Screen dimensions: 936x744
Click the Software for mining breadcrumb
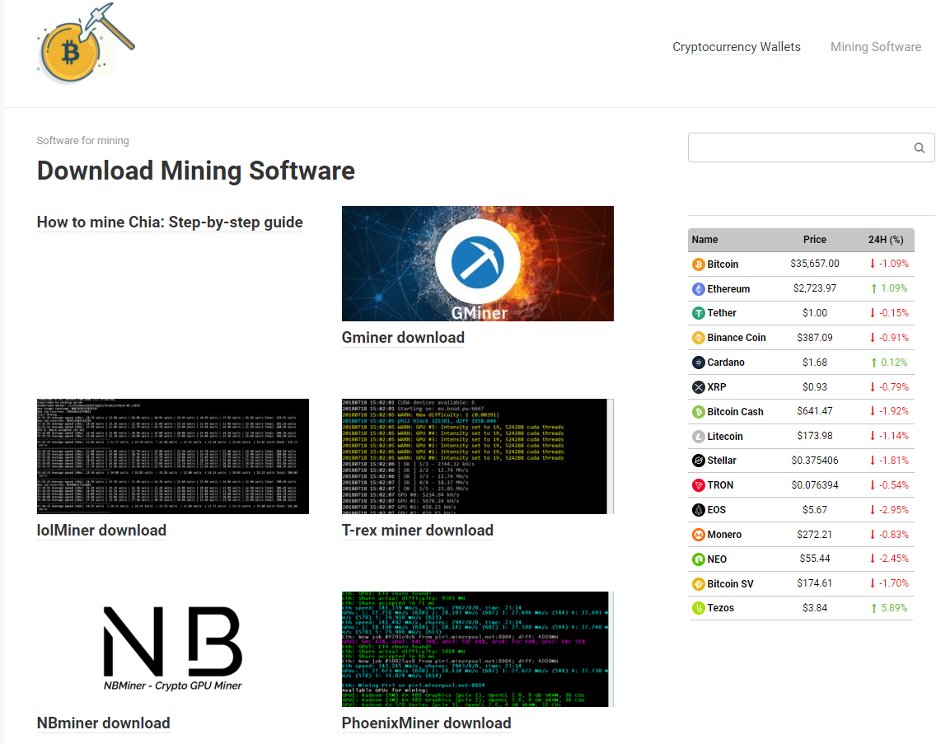(83, 140)
